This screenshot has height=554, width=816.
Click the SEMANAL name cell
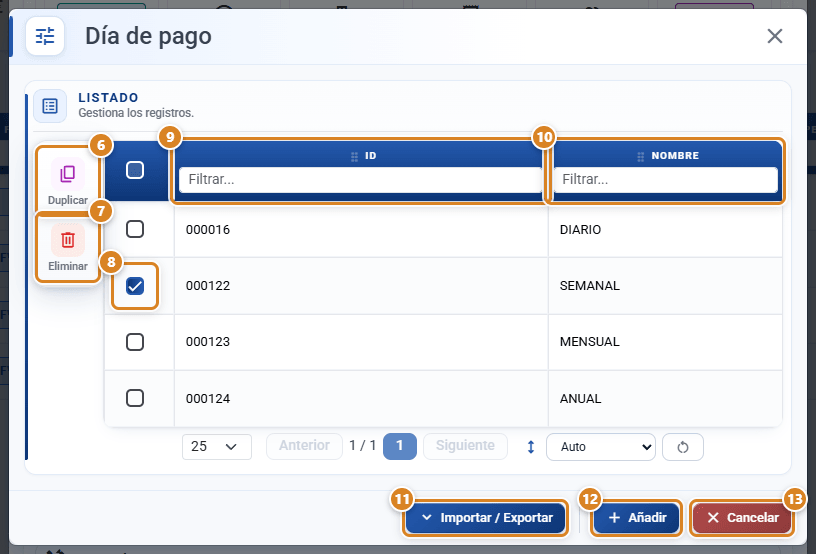pyautogui.click(x=666, y=286)
